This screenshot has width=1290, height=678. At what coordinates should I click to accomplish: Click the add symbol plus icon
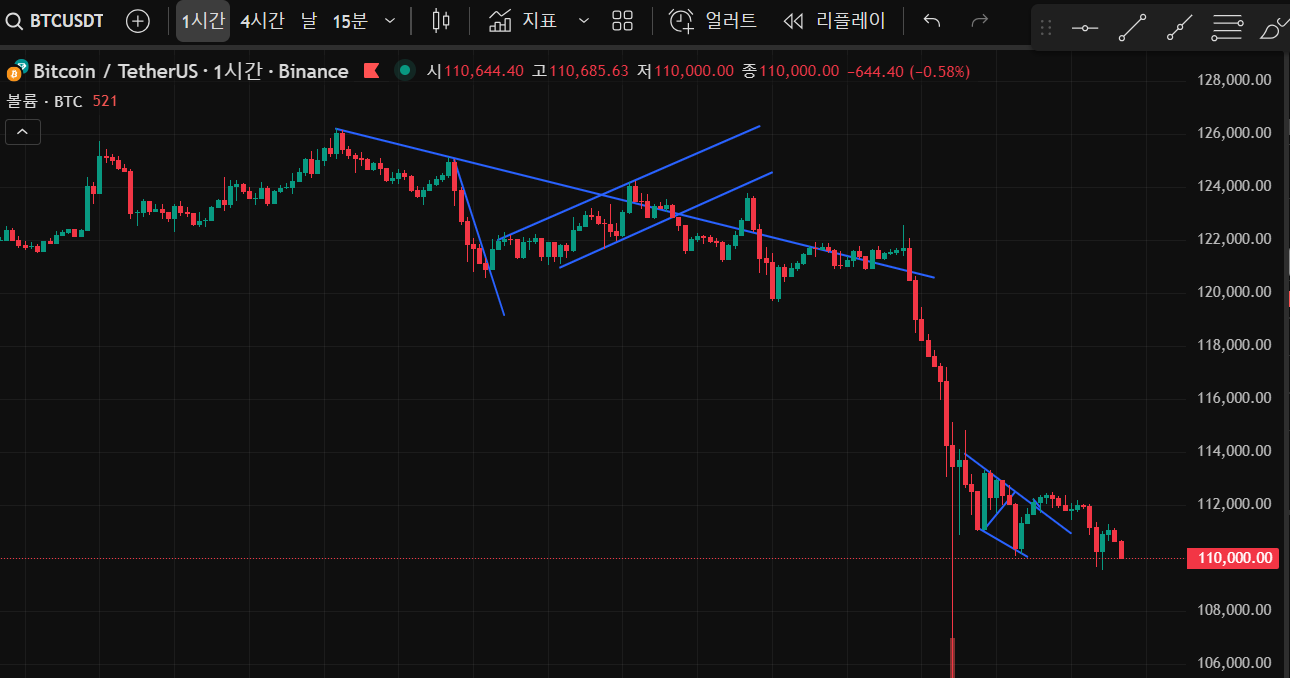pyautogui.click(x=137, y=21)
